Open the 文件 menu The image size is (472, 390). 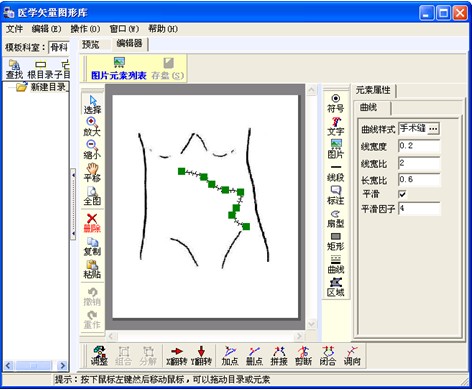(14, 29)
